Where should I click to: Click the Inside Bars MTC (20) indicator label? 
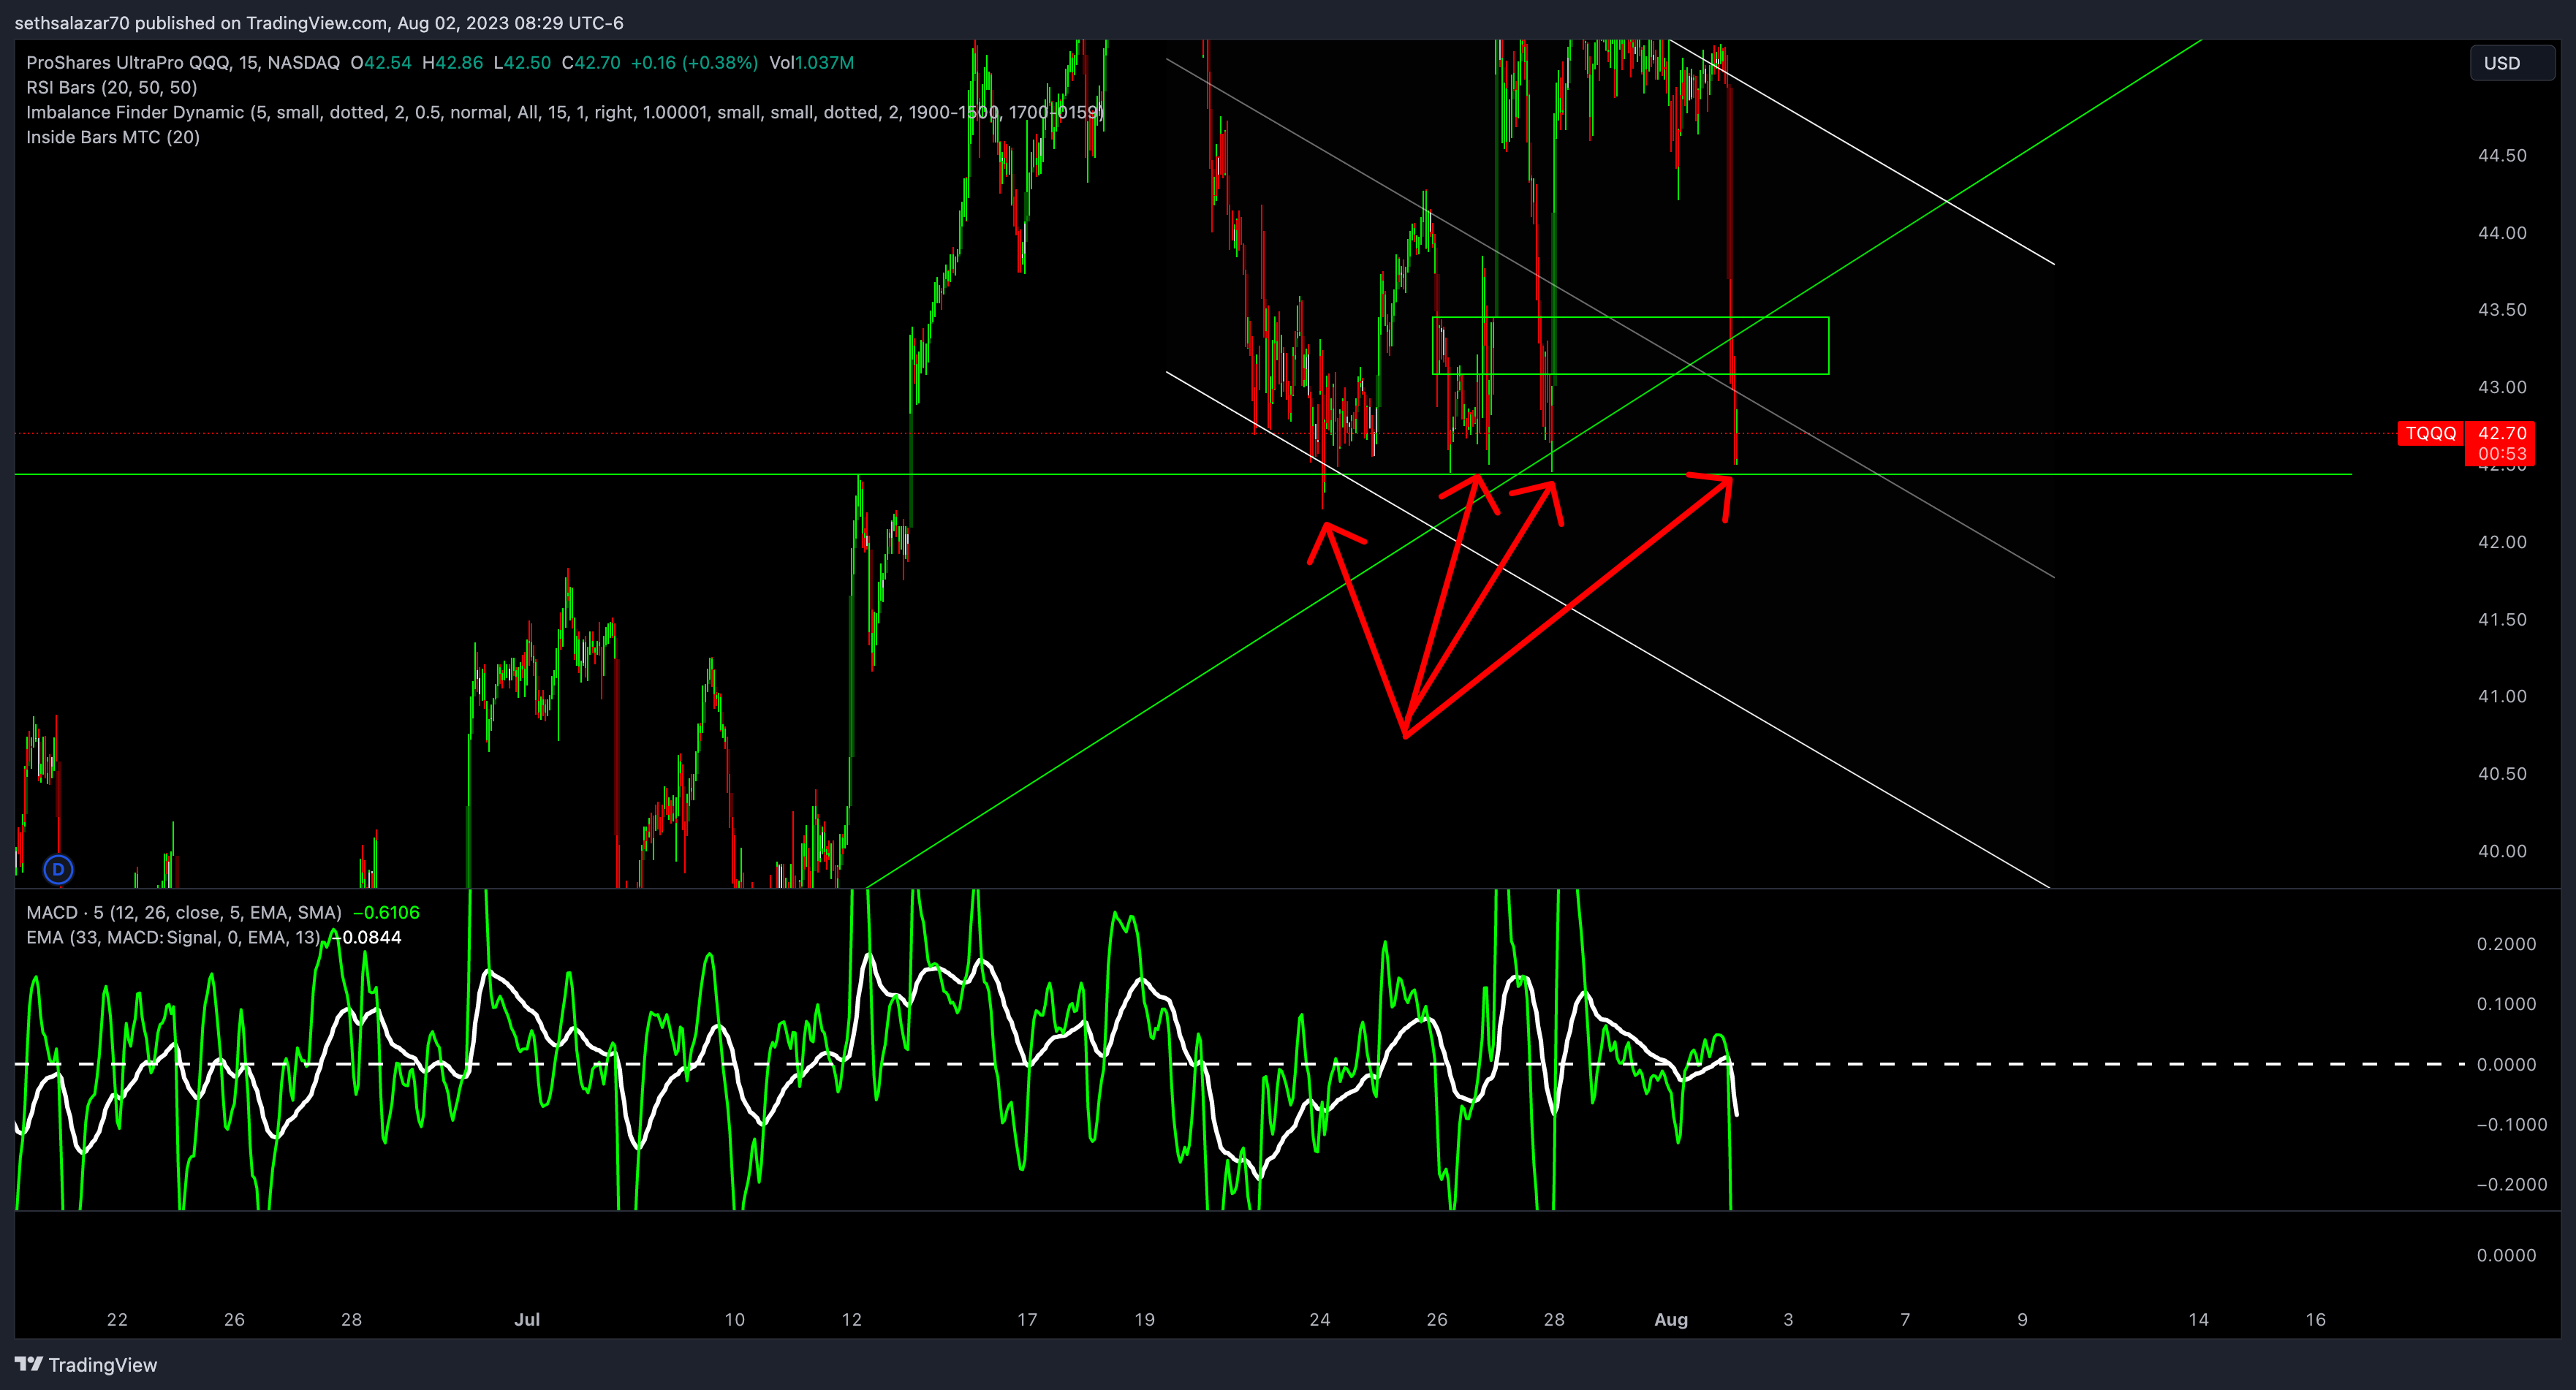[113, 137]
